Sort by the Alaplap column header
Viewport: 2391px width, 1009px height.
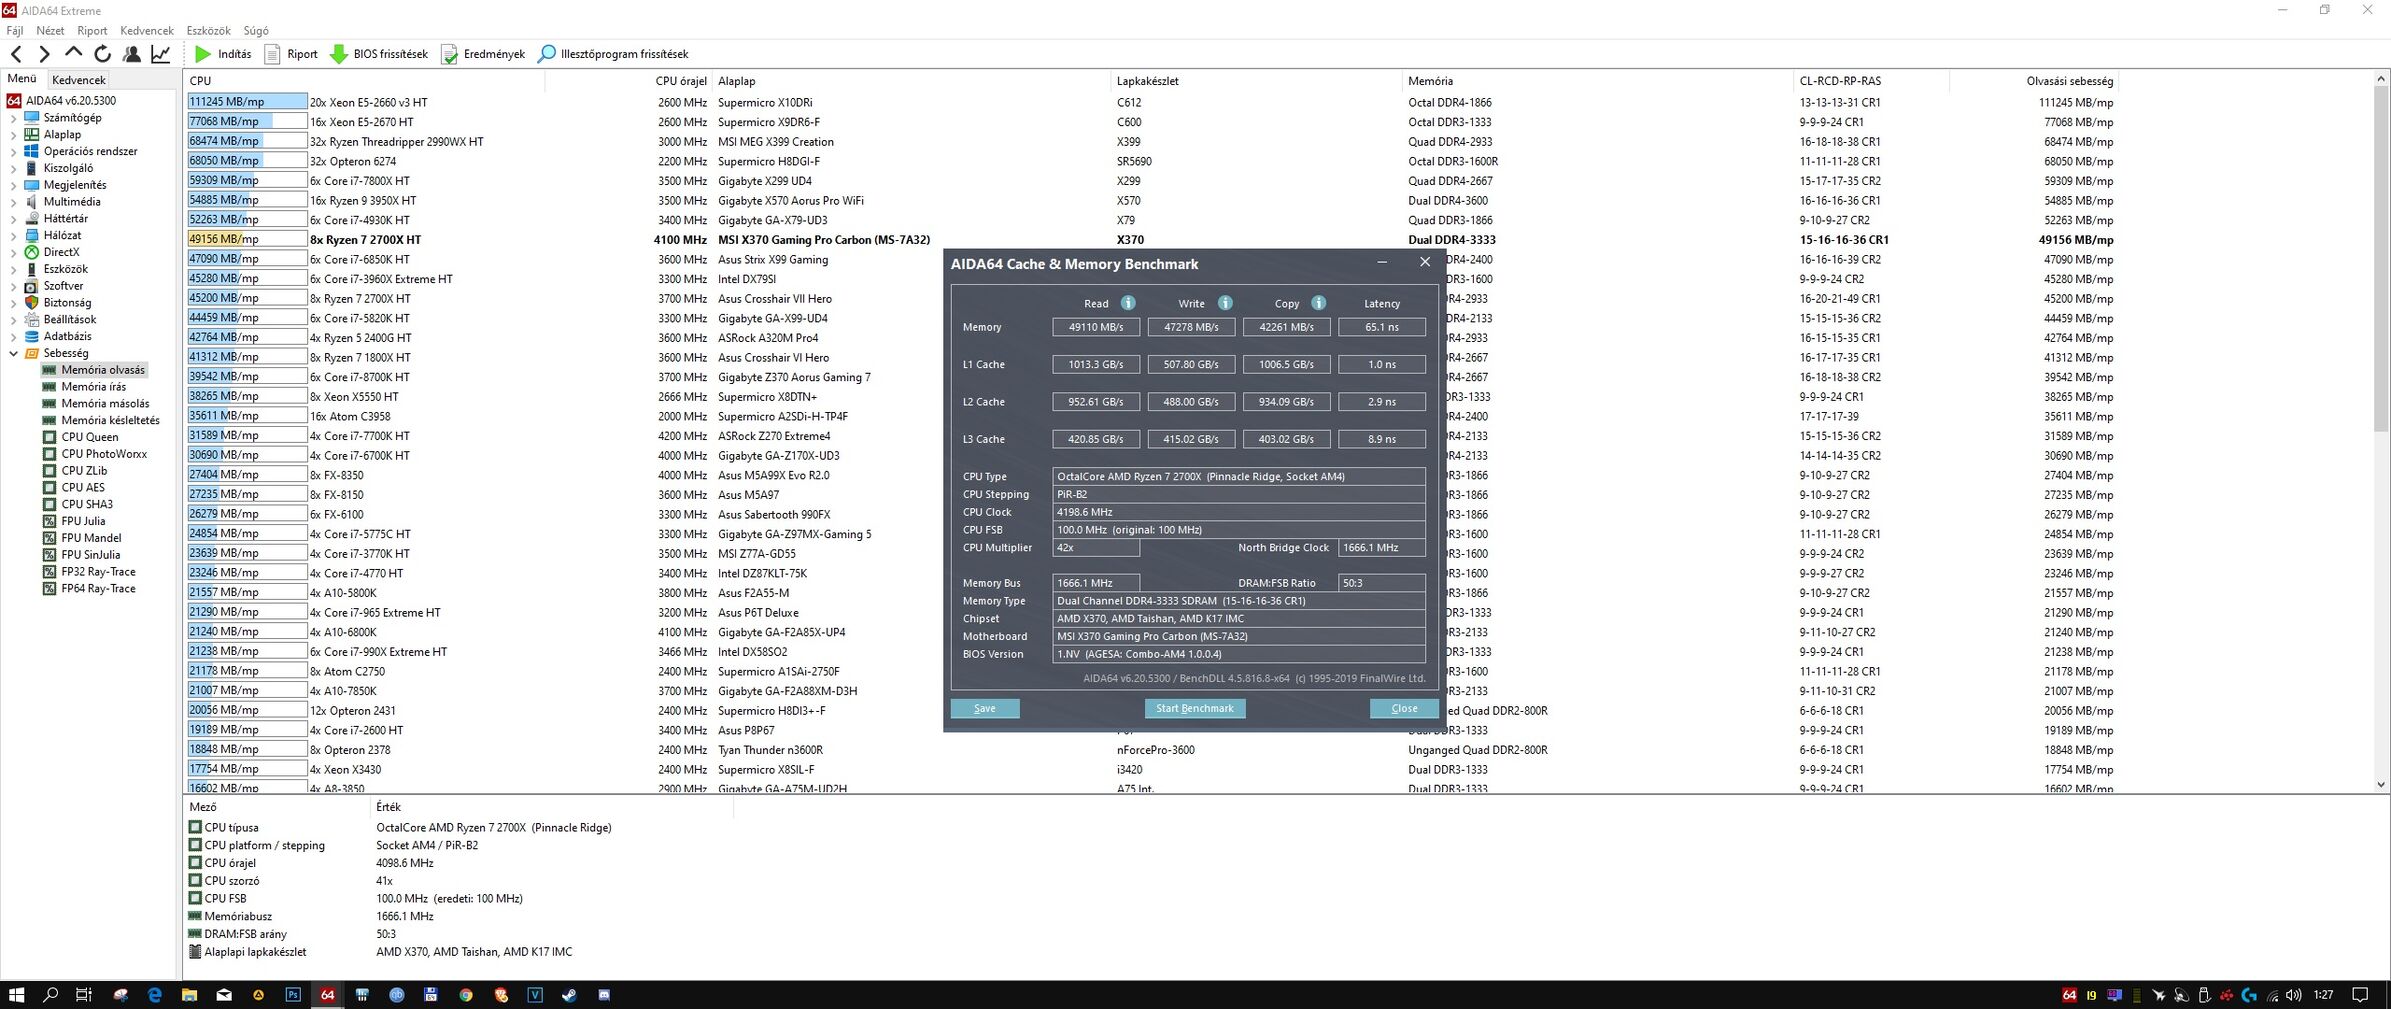click(912, 81)
